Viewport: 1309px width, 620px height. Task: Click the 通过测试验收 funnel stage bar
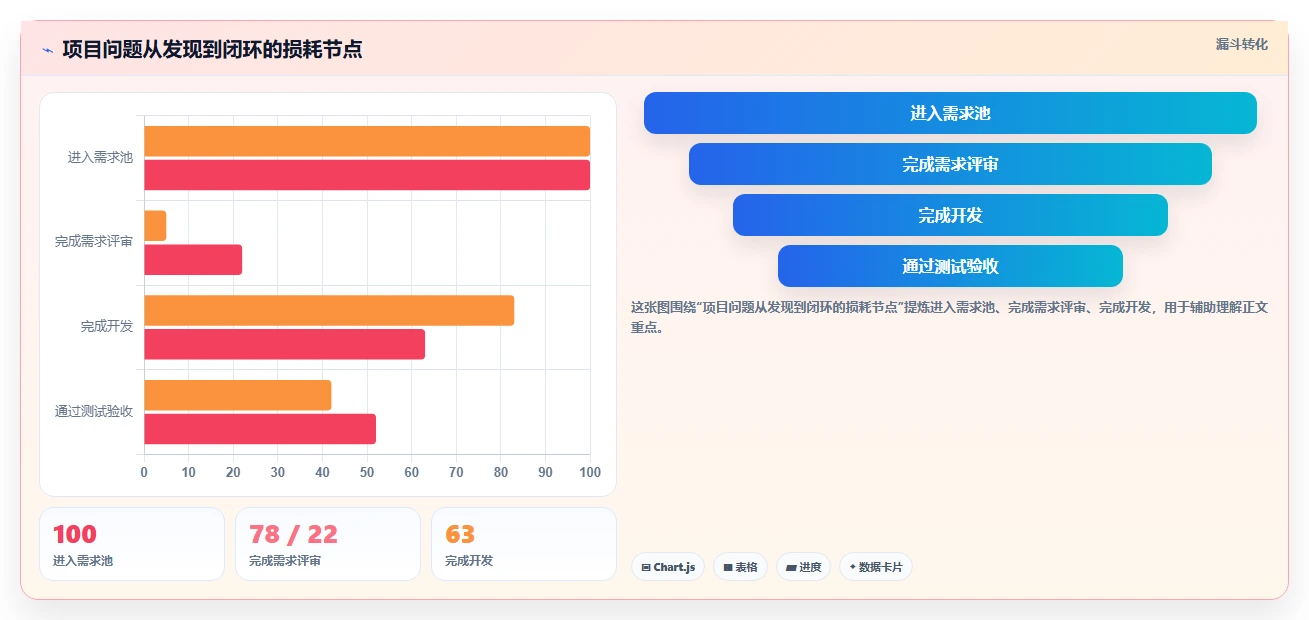950,266
